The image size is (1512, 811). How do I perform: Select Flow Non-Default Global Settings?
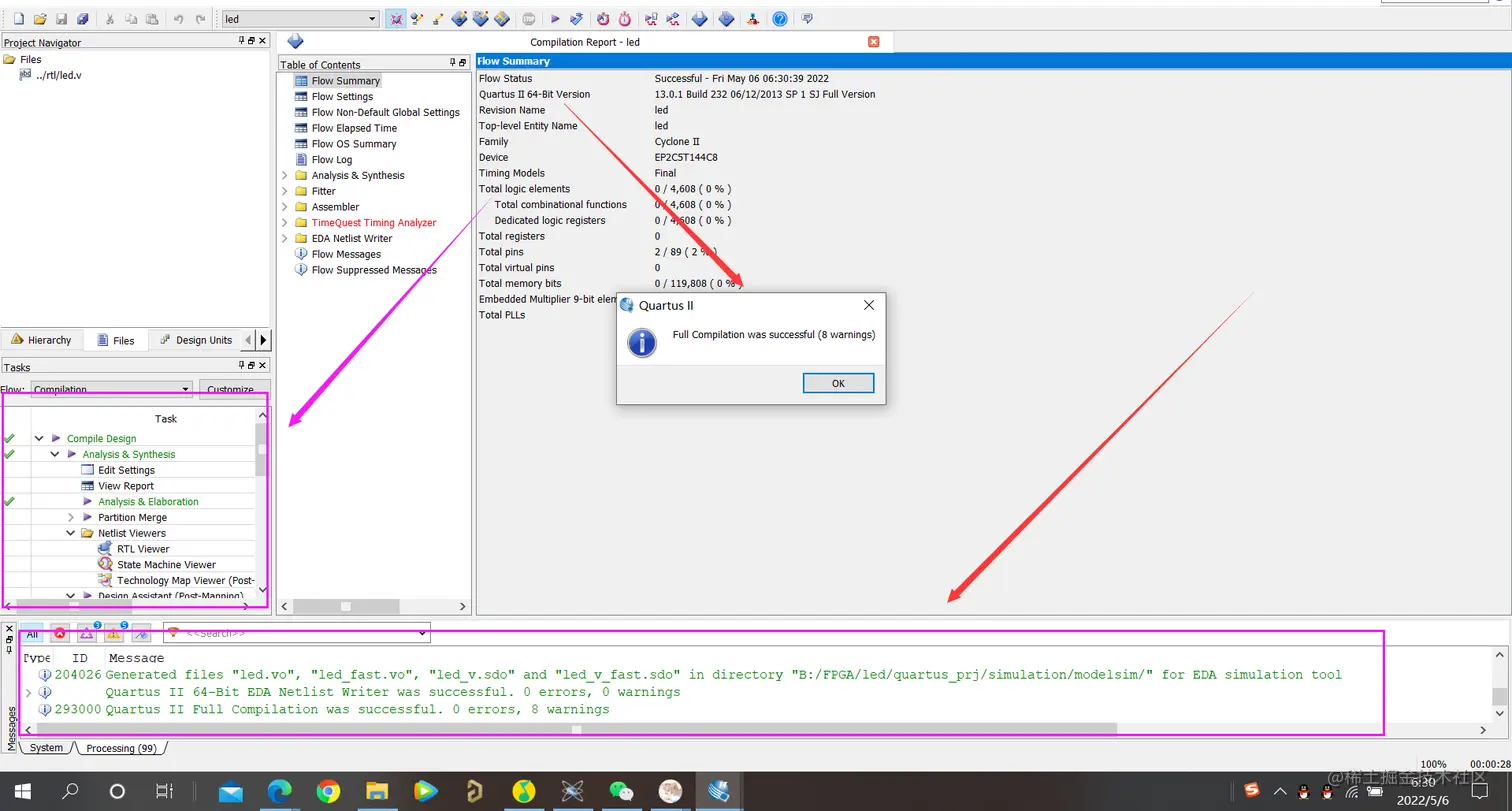coord(386,113)
